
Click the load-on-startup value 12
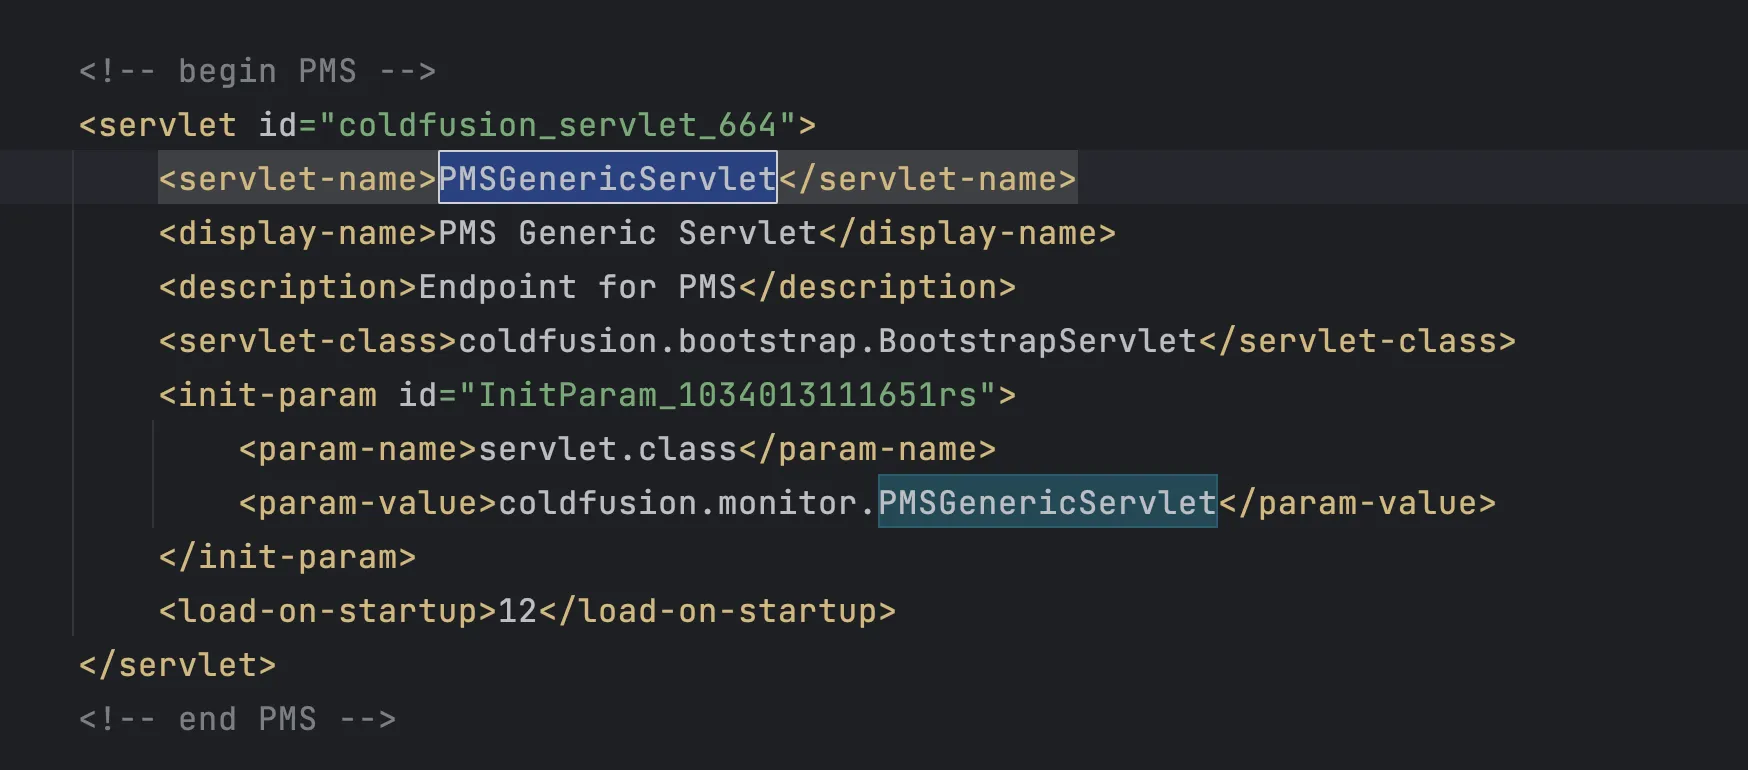(517, 611)
